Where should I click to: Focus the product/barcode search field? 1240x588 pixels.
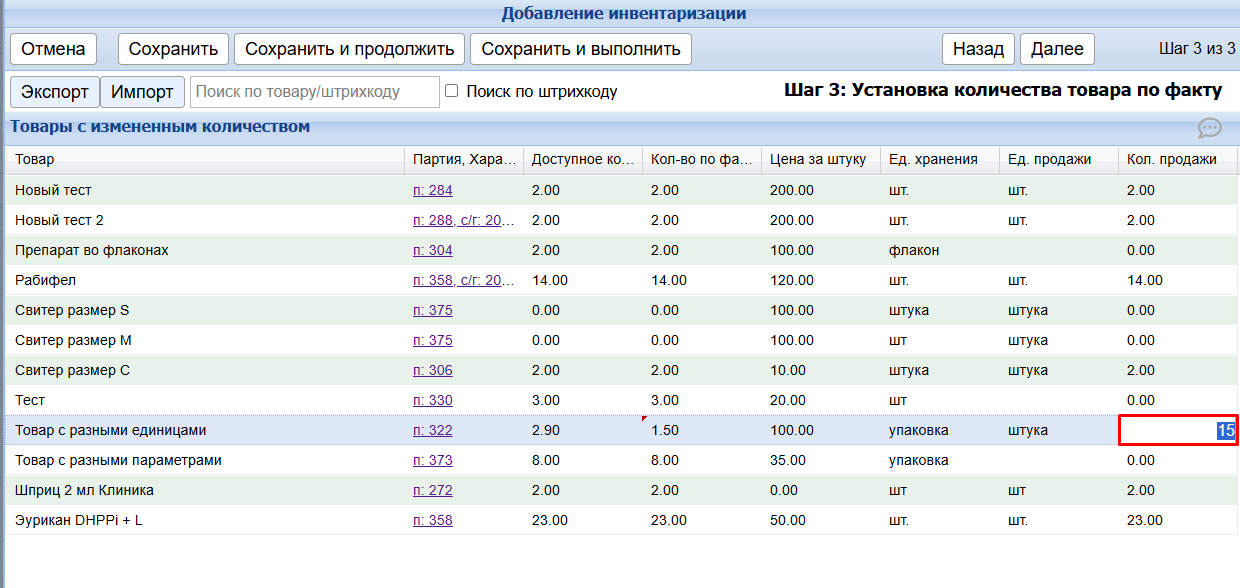pyautogui.click(x=314, y=92)
